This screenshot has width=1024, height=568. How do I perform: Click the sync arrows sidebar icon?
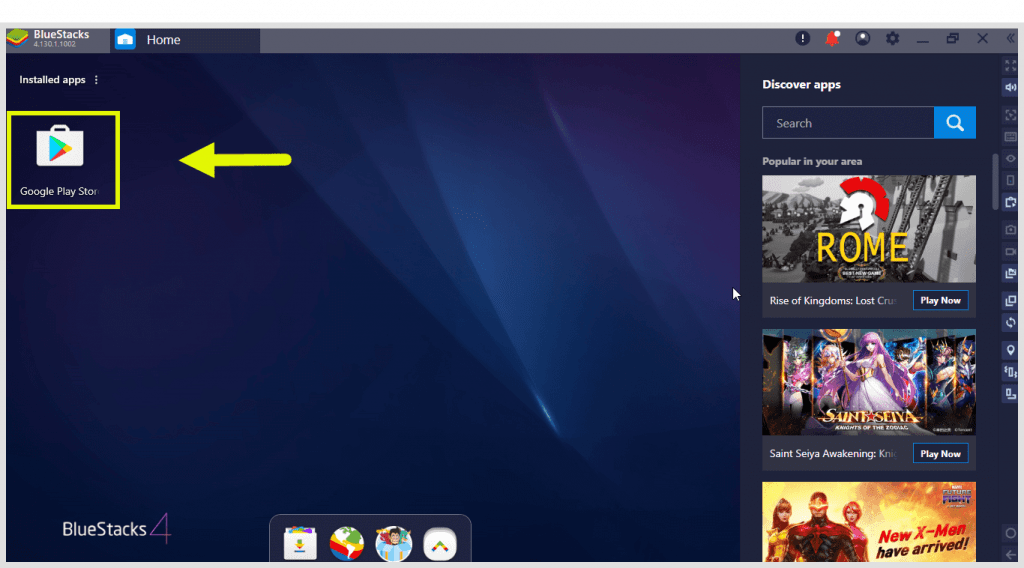coord(1010,323)
